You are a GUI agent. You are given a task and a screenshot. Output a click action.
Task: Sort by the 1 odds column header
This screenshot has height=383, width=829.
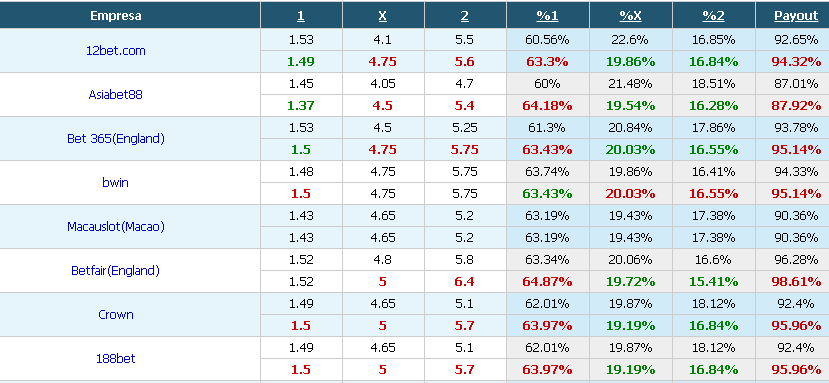(x=300, y=16)
